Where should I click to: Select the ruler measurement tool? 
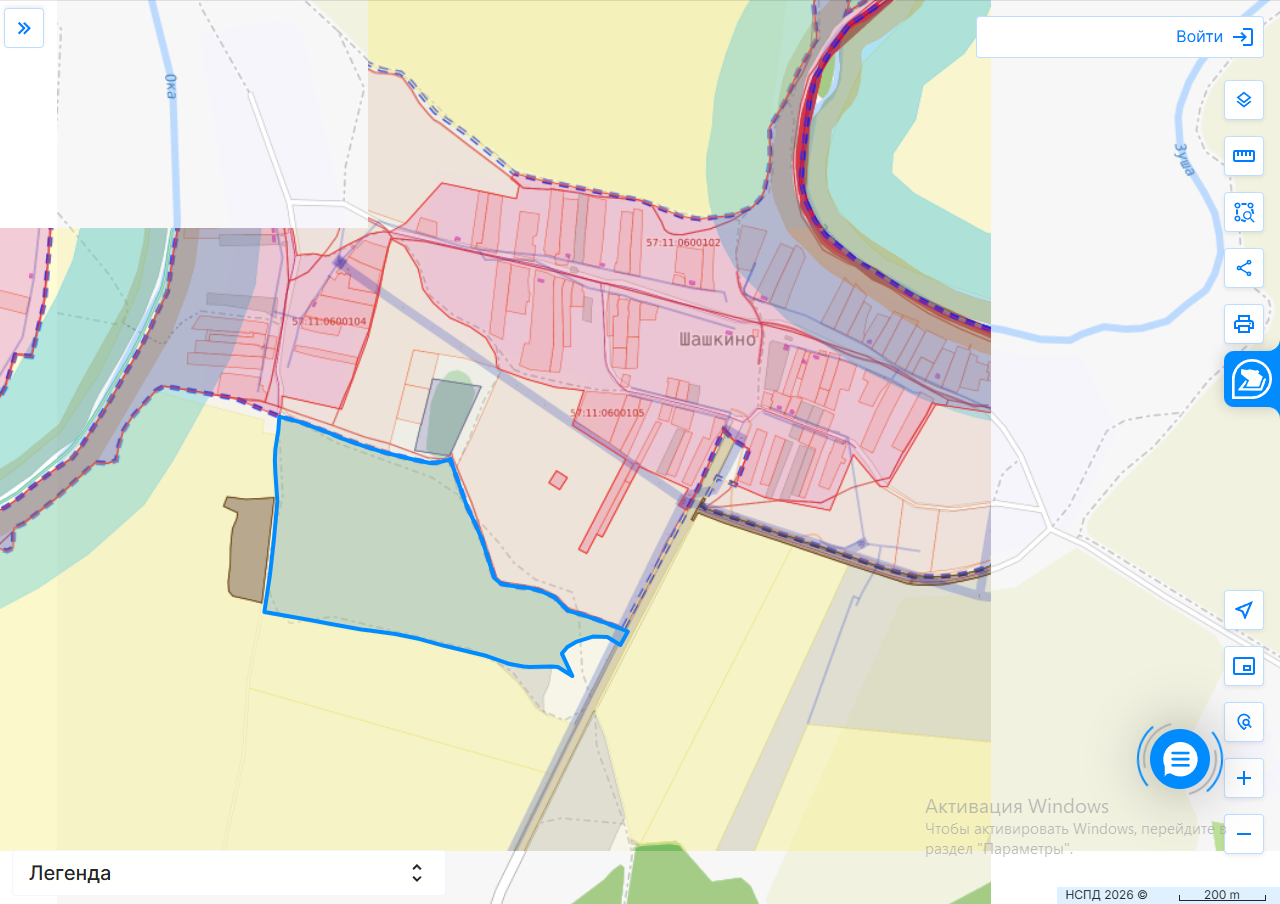[1244, 156]
